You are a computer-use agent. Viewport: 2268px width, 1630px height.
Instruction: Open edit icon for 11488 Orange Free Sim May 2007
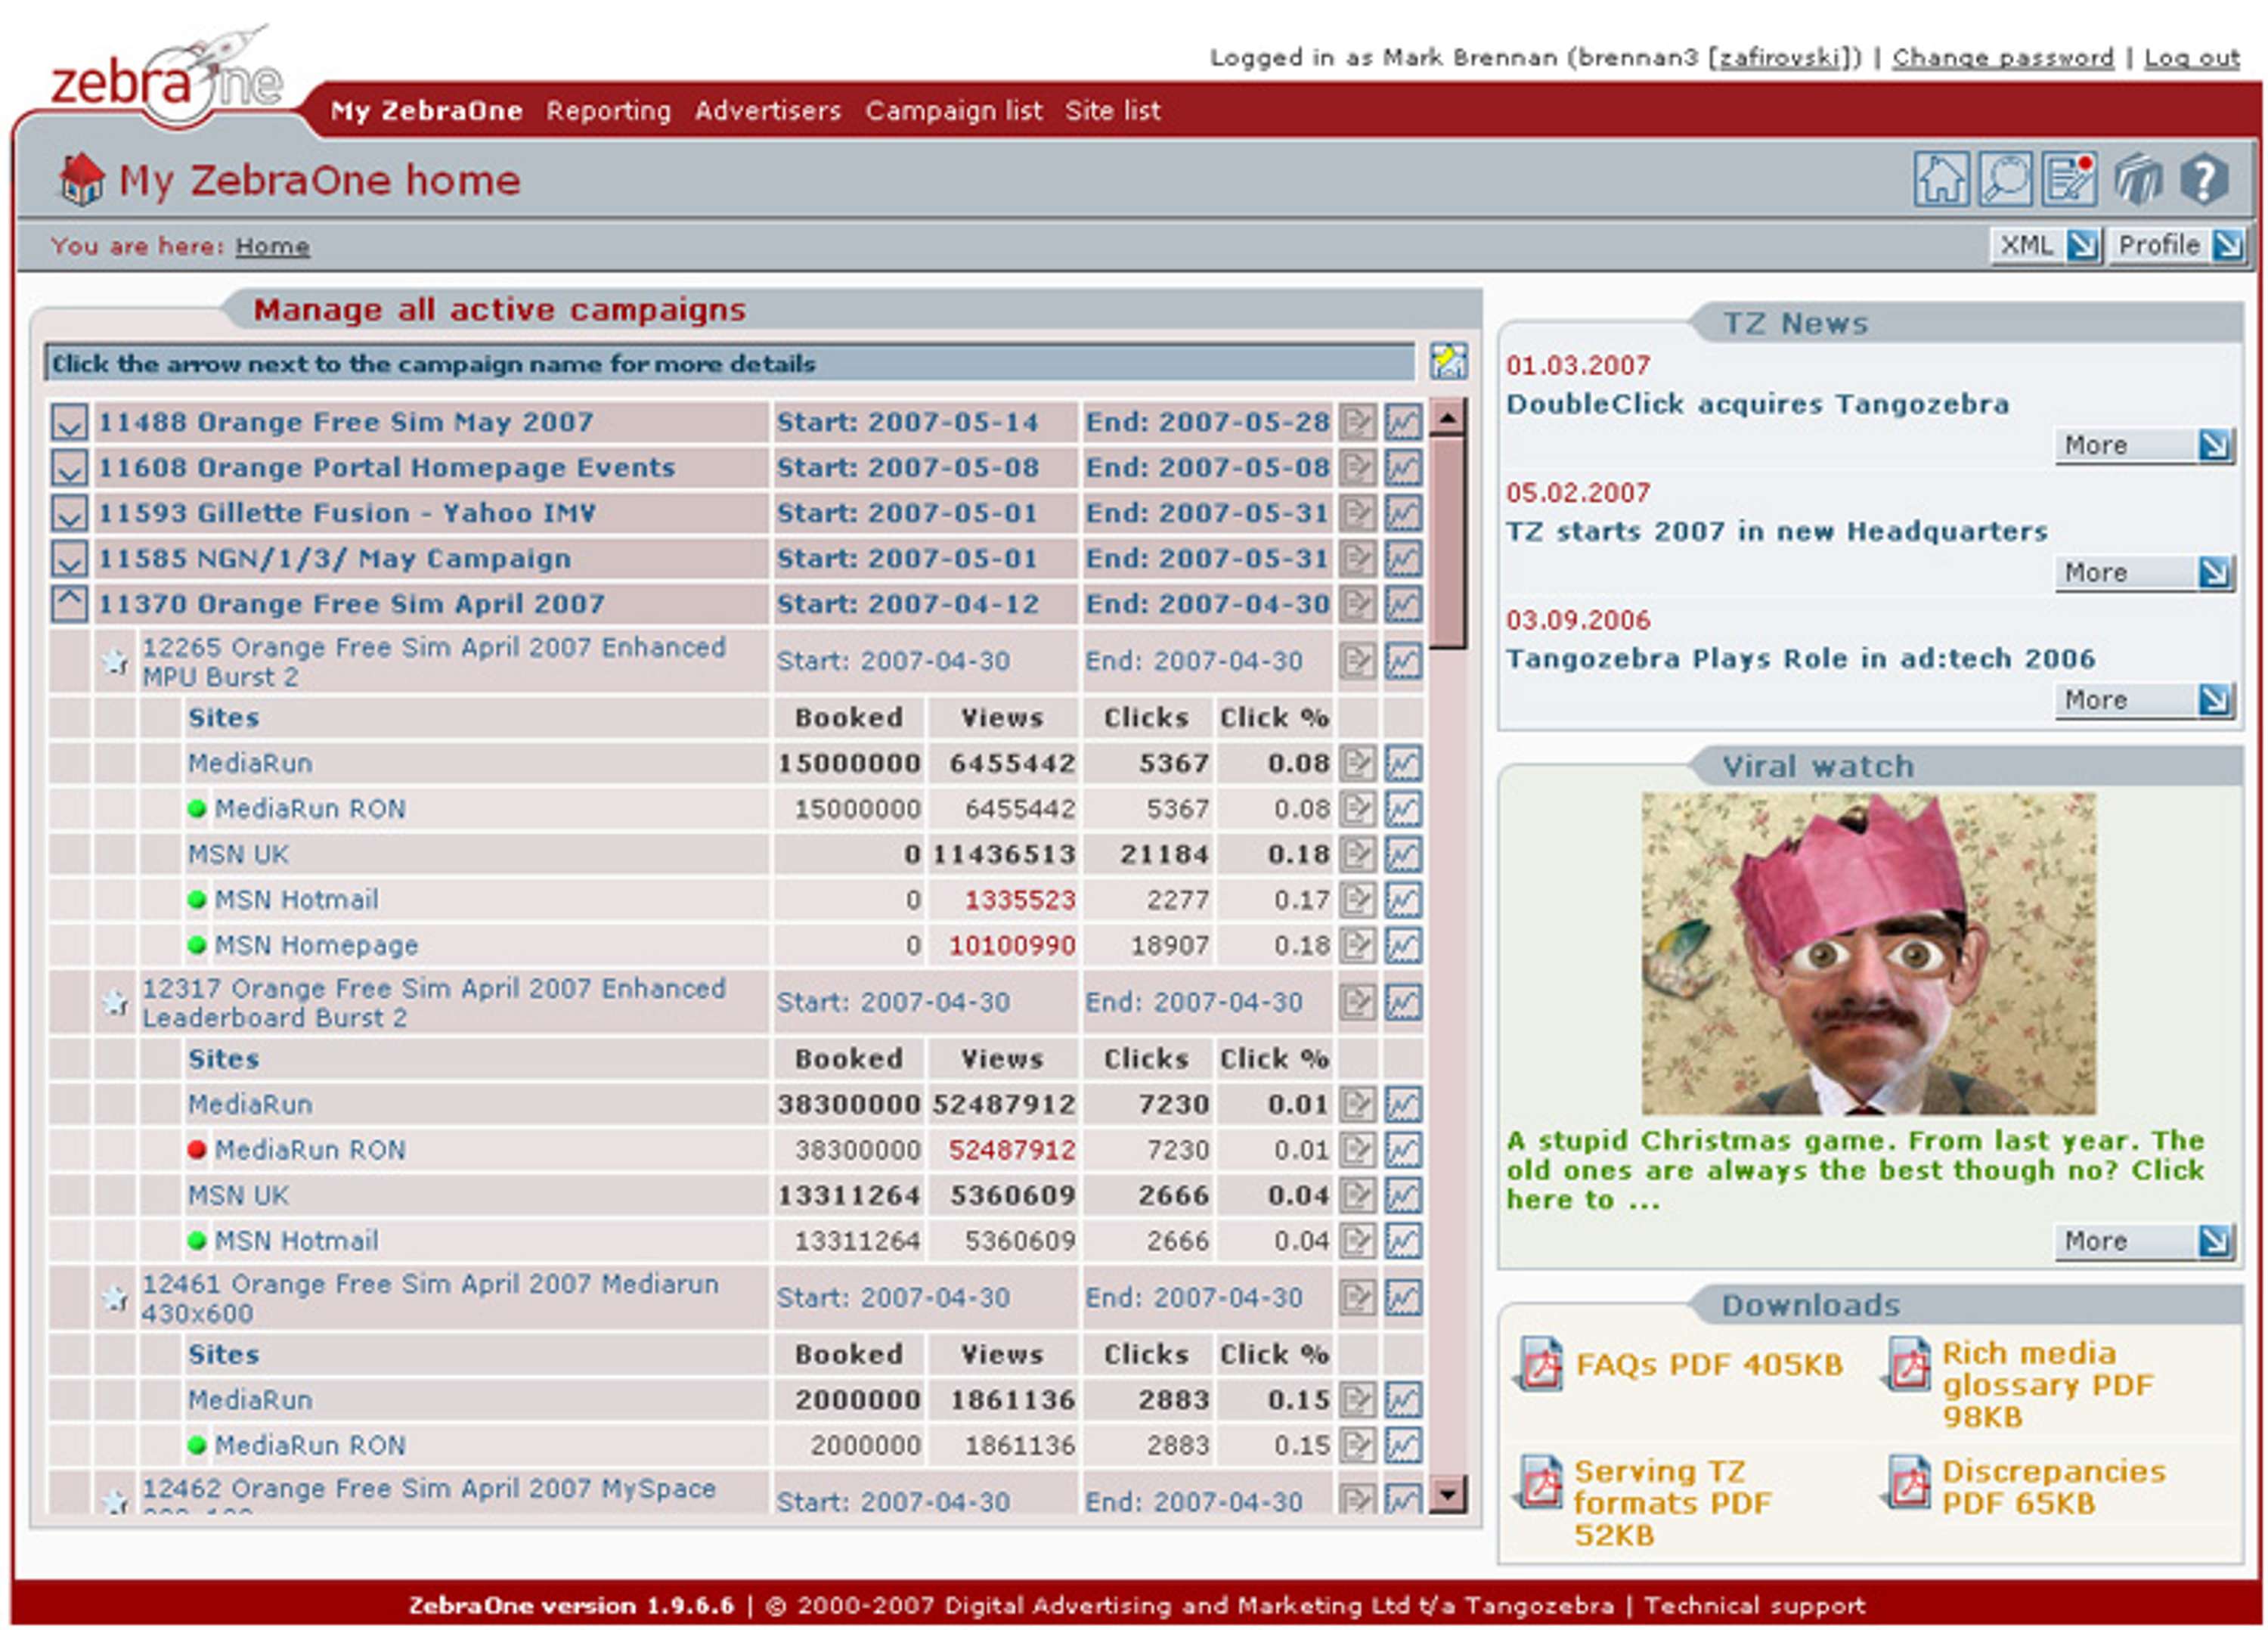point(1358,422)
